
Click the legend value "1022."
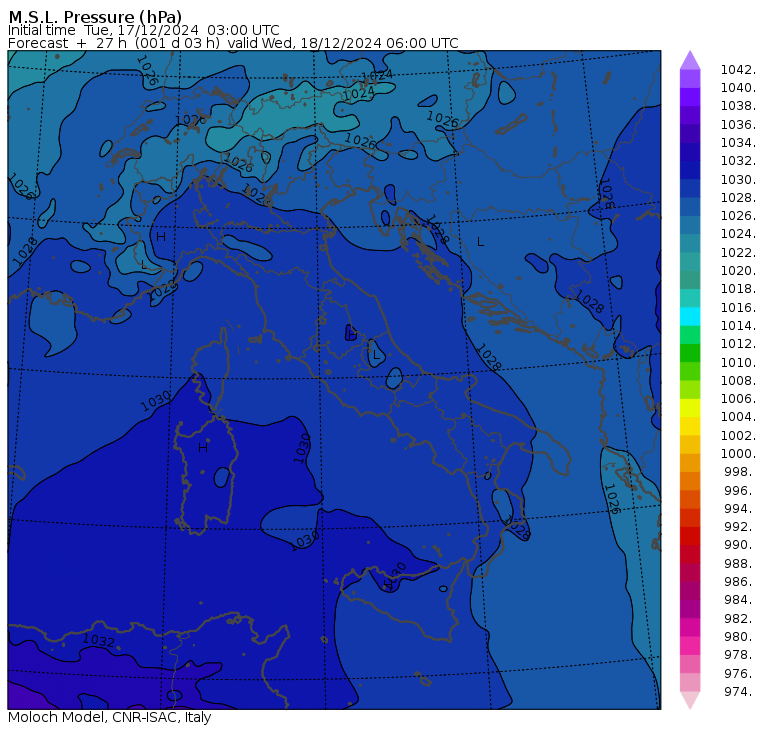(738, 253)
